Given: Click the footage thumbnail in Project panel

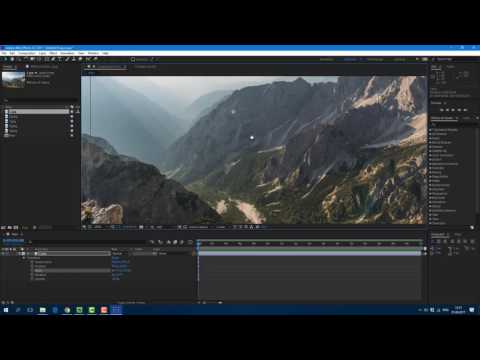Looking at the screenshot, I should (13, 80).
